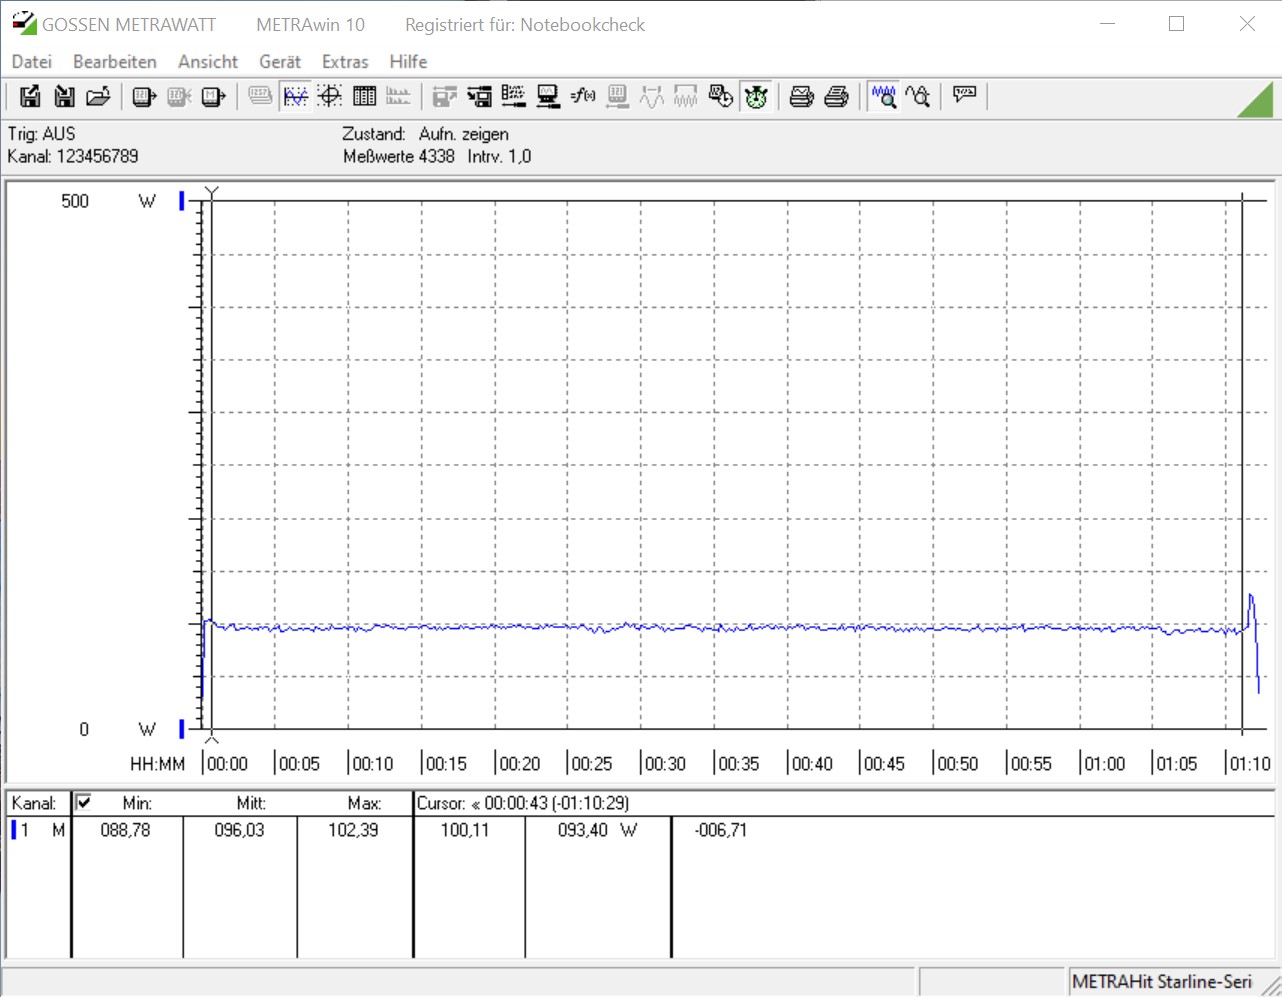Click the HH:MM axis unit label

pyautogui.click(x=157, y=764)
